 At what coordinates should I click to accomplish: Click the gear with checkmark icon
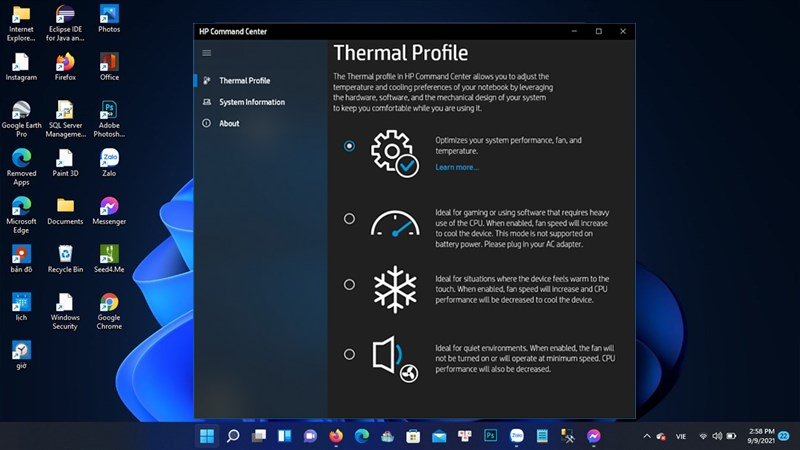tap(395, 154)
